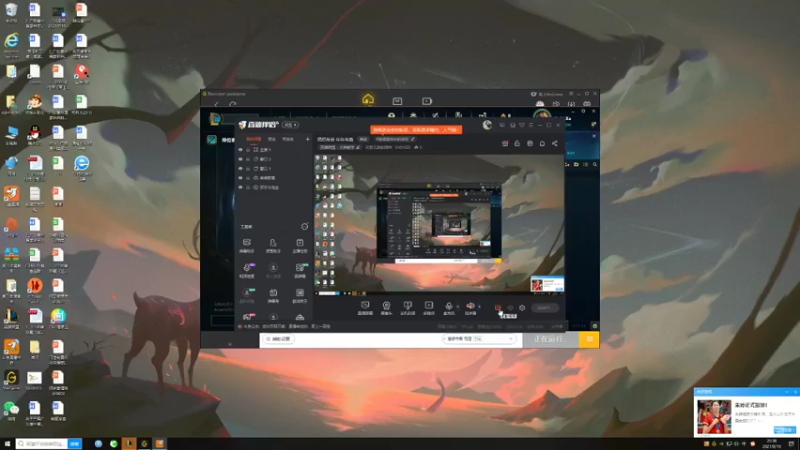This screenshot has height=450, width=800.
Task: Open the triangle menu in streaming app title bar
Action: [x=521, y=125]
